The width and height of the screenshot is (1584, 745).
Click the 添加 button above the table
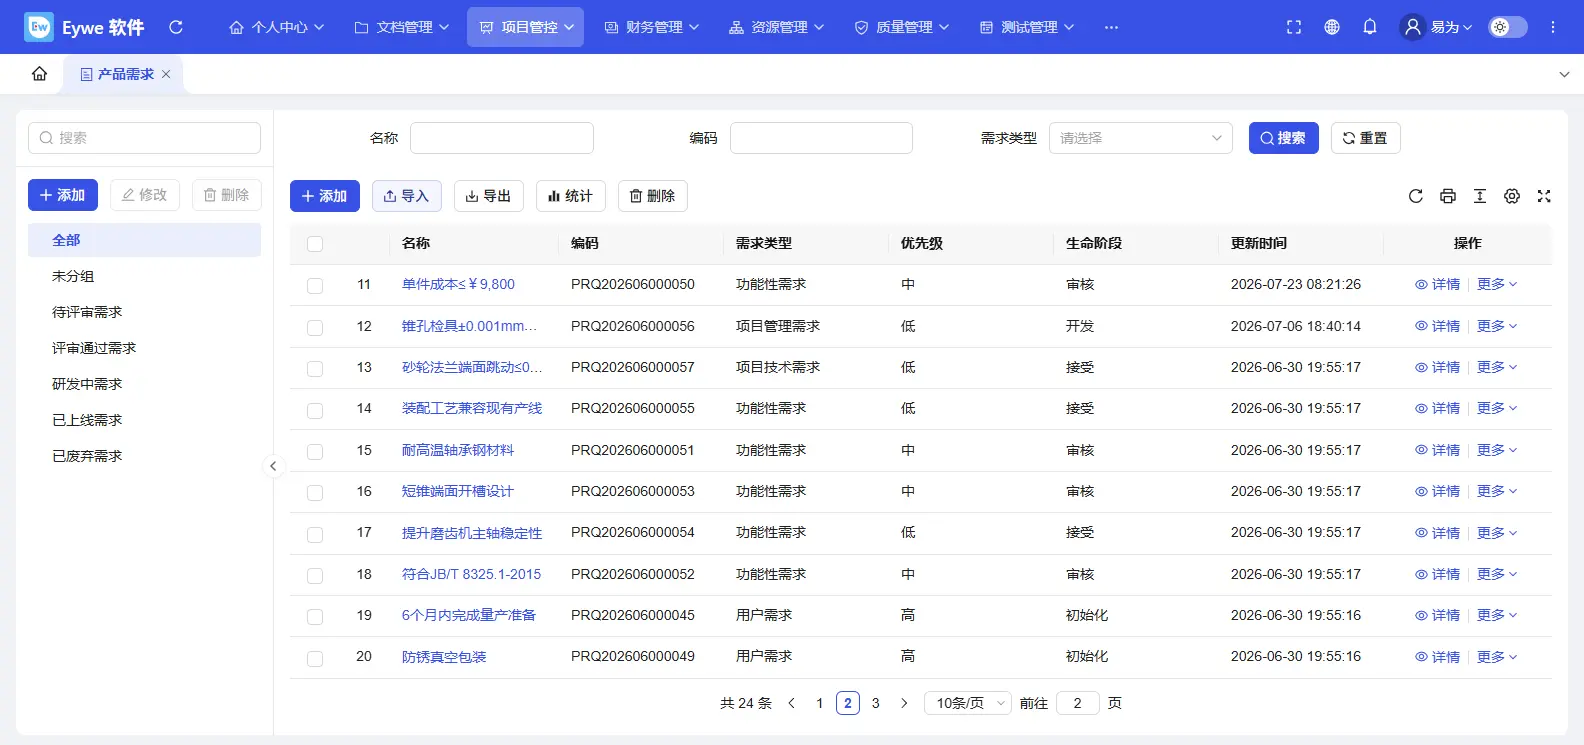[x=325, y=196]
